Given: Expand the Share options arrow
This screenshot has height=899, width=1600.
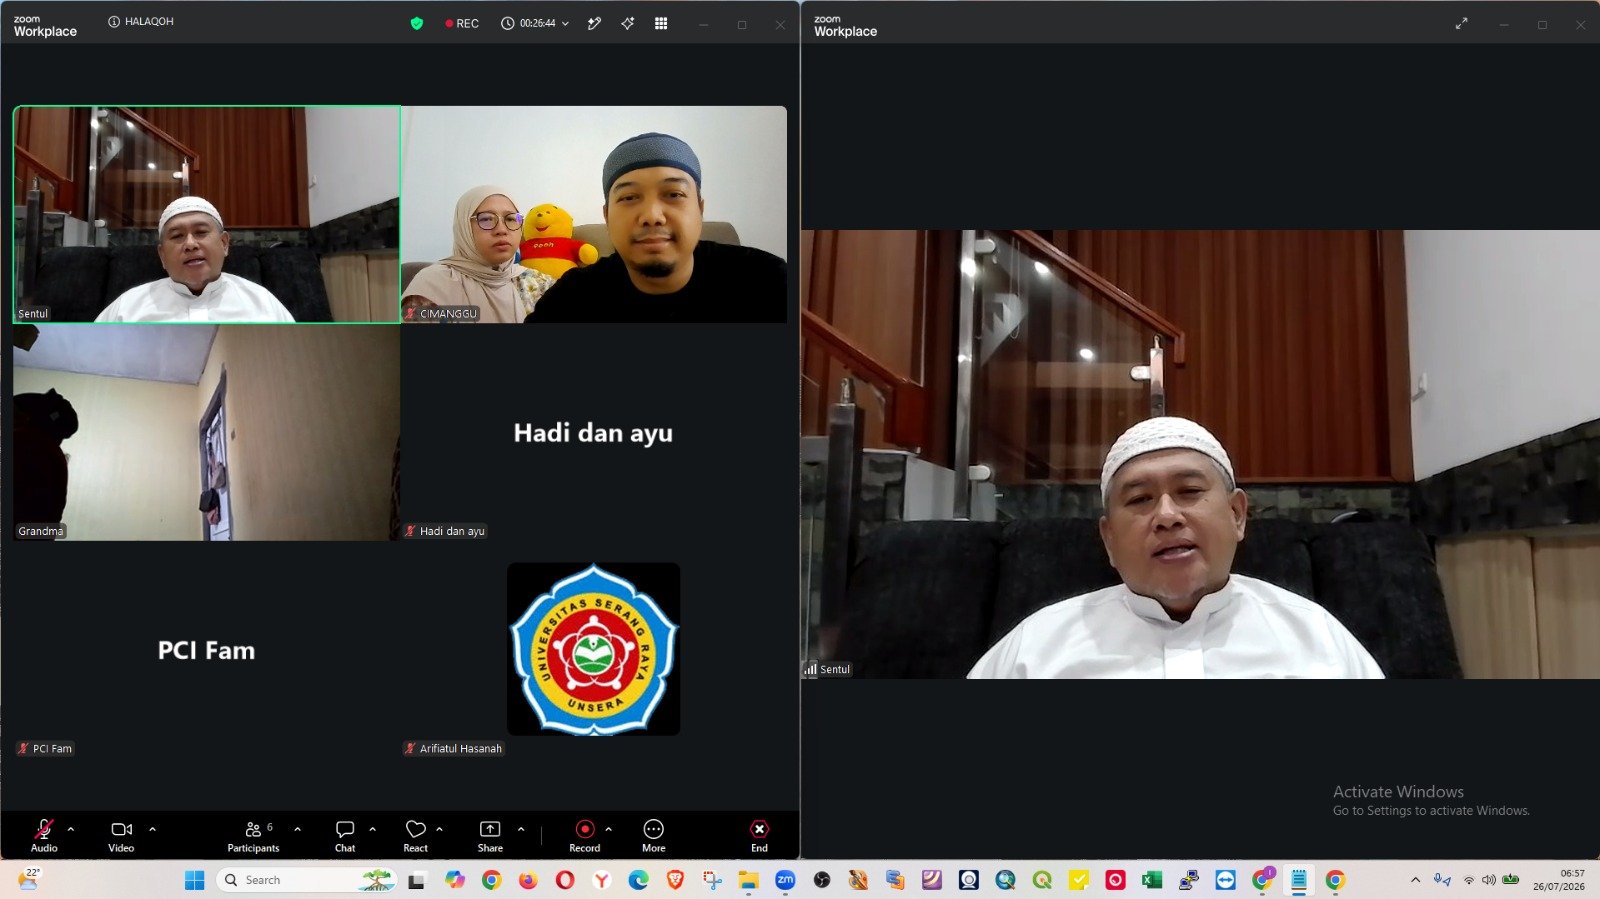Looking at the screenshot, I should coord(521,829).
